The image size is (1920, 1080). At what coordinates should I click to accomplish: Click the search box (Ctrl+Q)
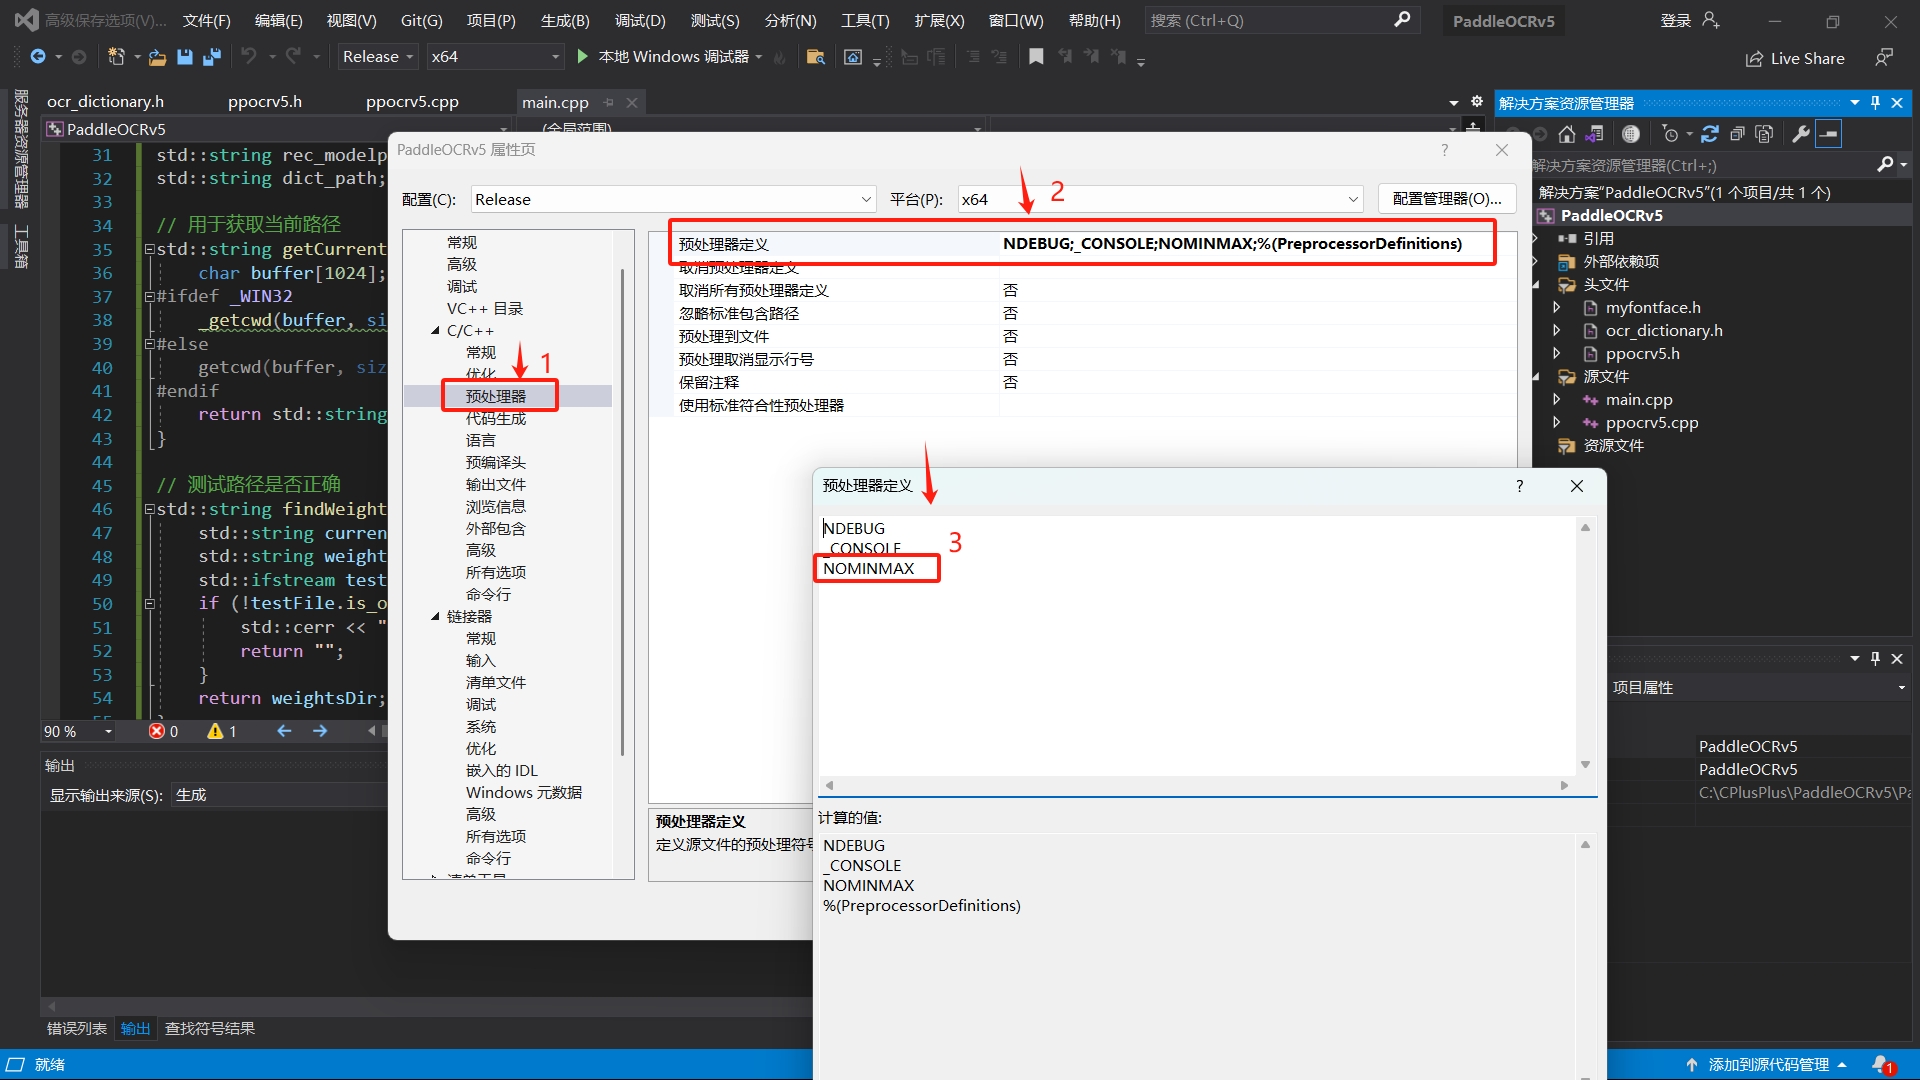(x=1282, y=20)
